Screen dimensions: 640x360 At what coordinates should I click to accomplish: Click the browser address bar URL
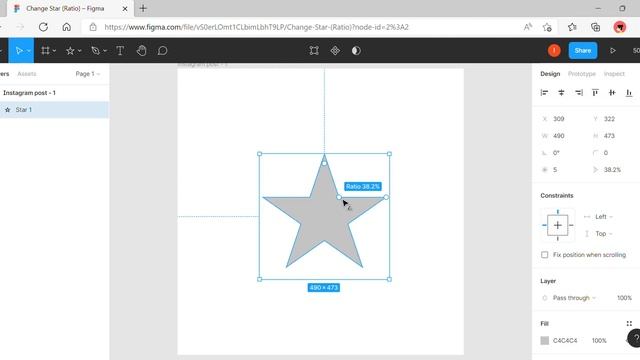coord(256,27)
